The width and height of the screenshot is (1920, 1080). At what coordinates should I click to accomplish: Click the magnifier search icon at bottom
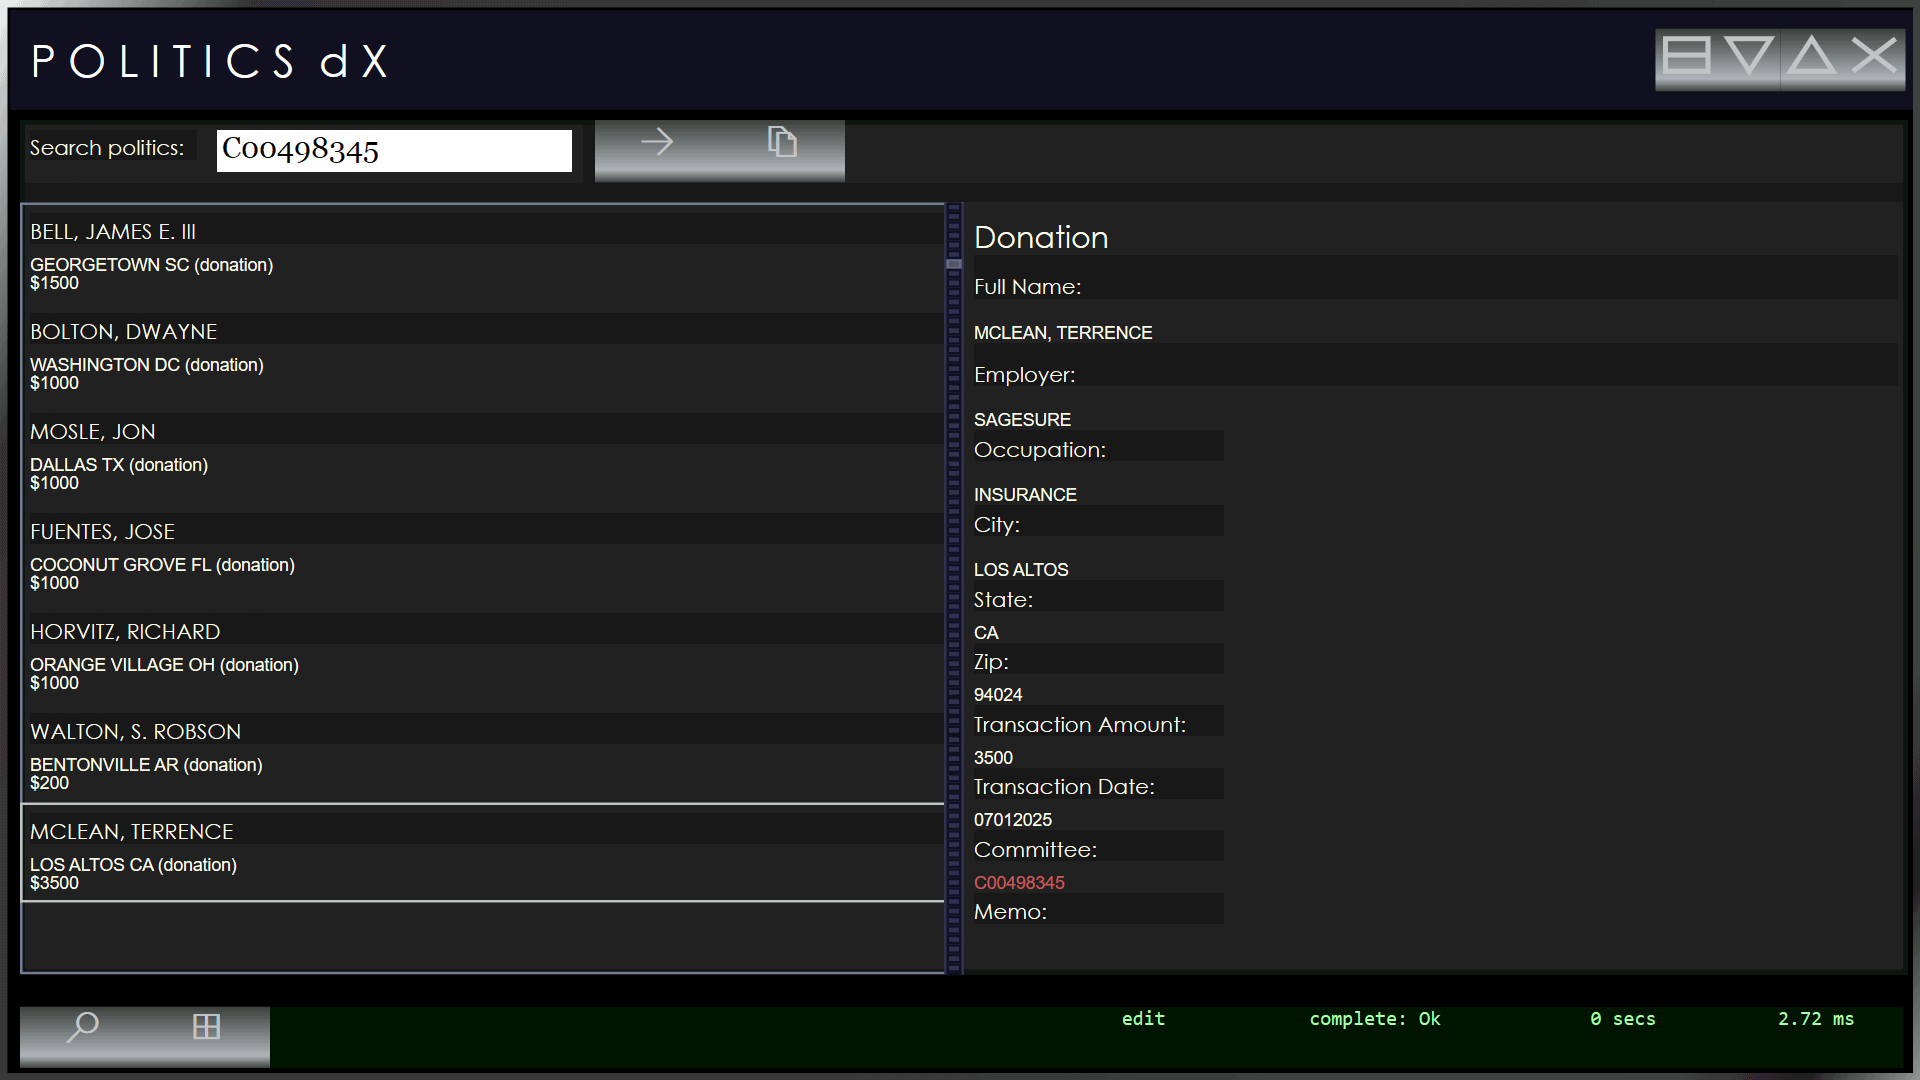pos(83,1026)
